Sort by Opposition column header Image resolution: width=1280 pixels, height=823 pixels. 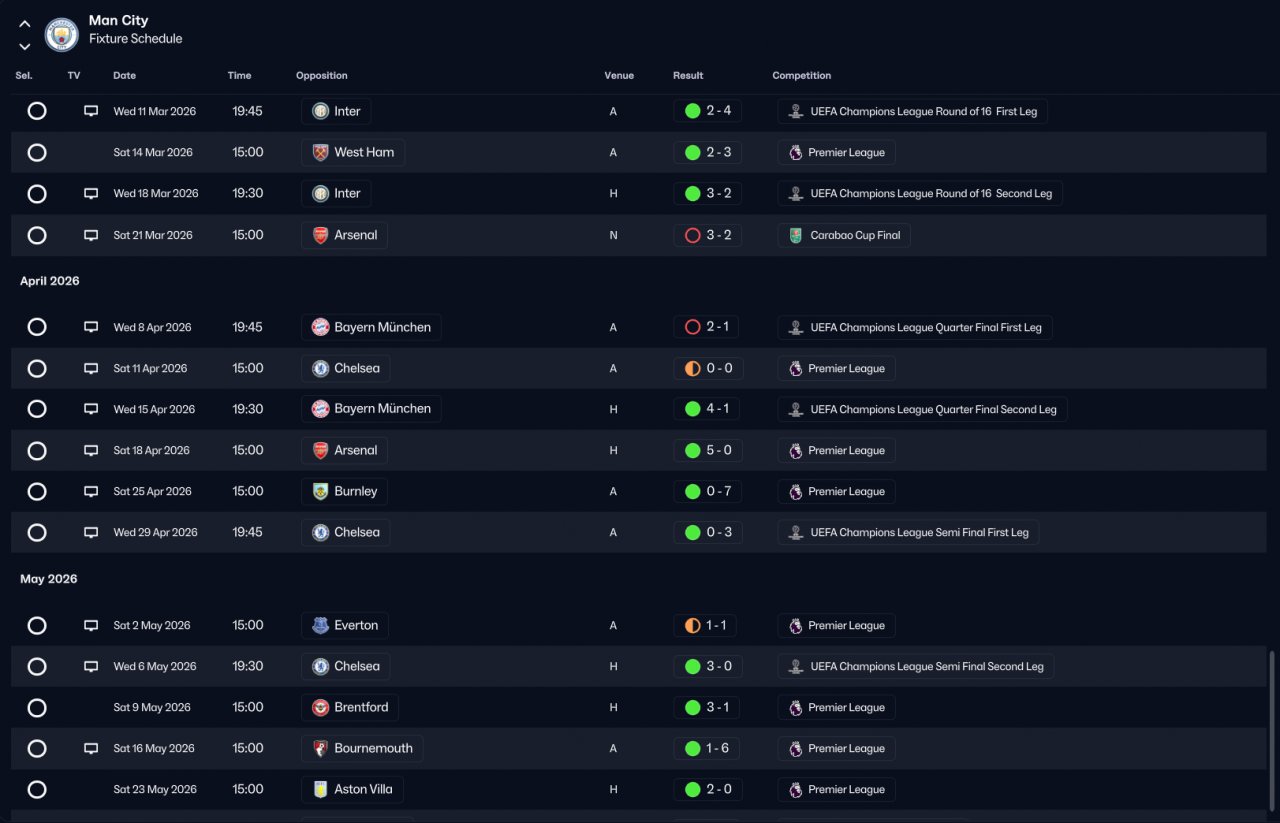322,75
